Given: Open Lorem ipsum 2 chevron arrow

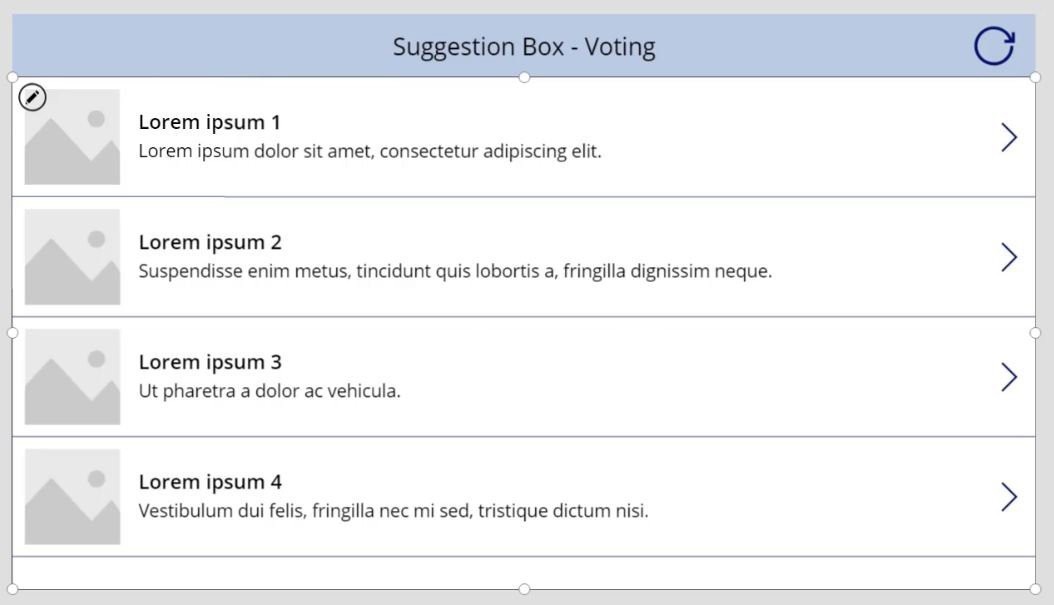Looking at the screenshot, I should (x=1008, y=257).
